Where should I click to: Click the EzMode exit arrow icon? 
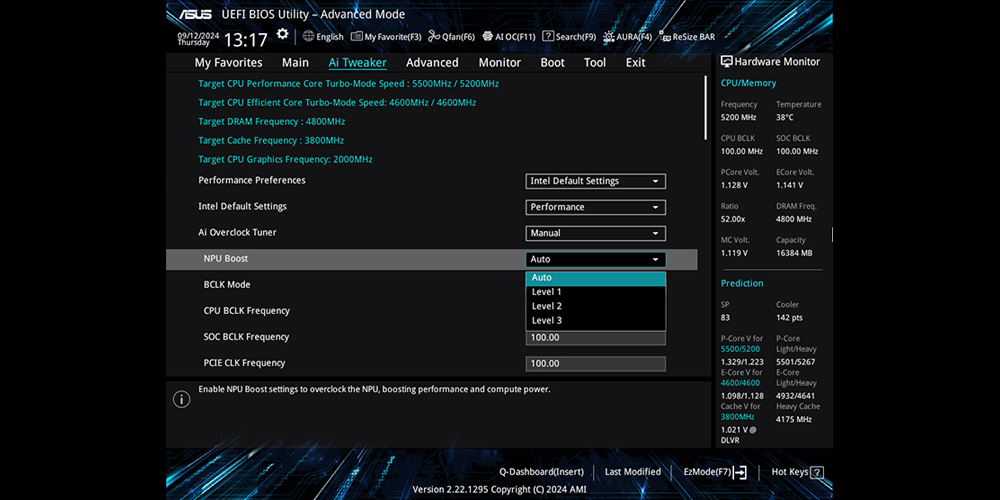coord(740,473)
